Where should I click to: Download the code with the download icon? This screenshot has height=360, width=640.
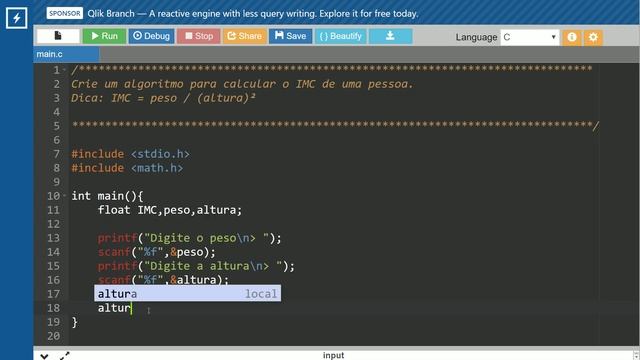391,36
